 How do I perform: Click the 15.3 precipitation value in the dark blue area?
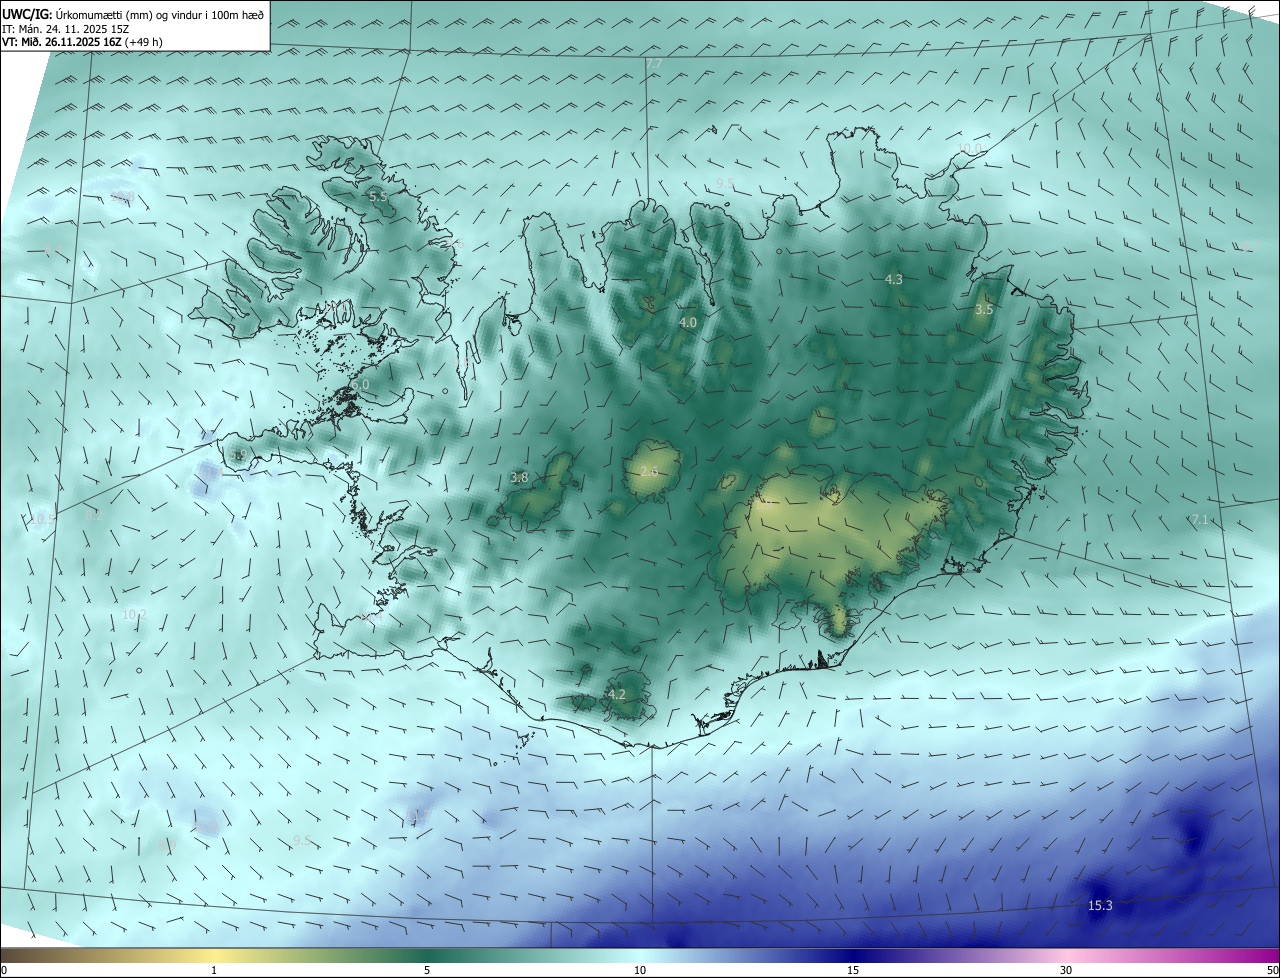[1100, 906]
